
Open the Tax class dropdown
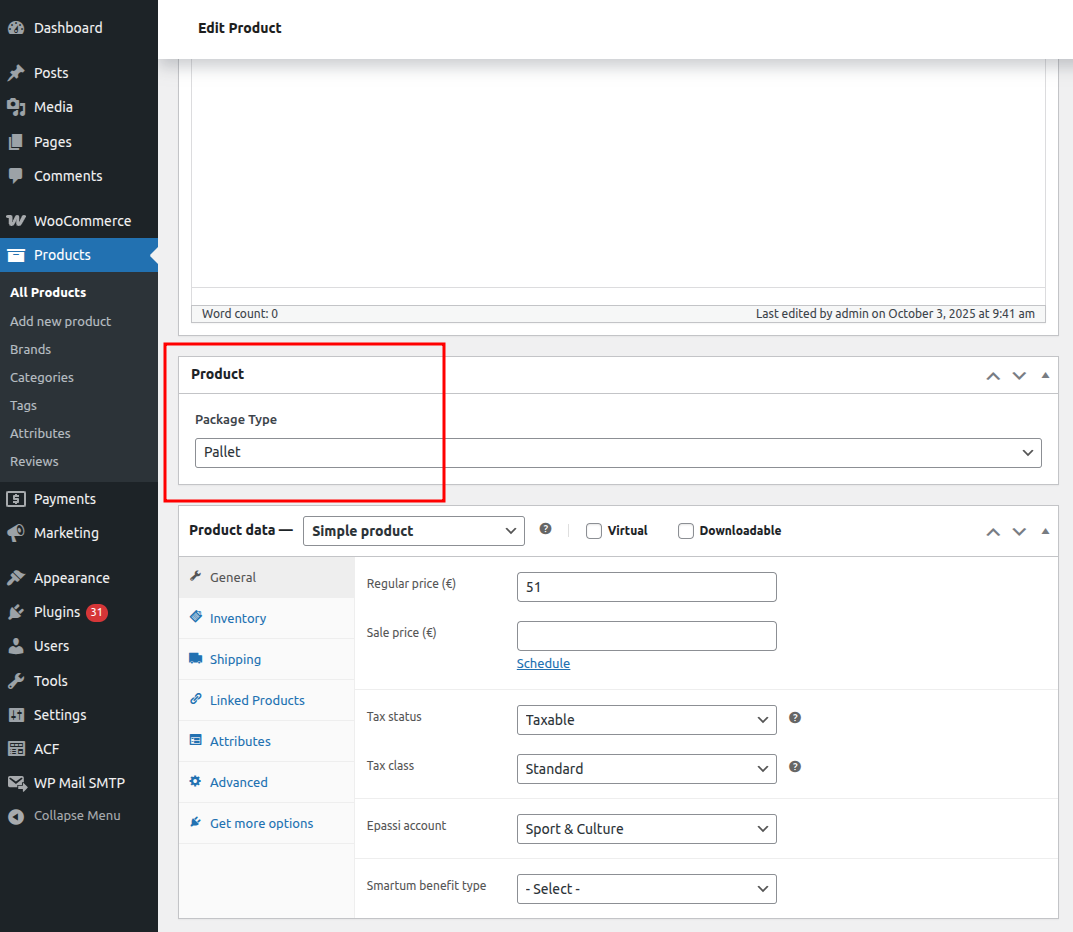tap(646, 769)
